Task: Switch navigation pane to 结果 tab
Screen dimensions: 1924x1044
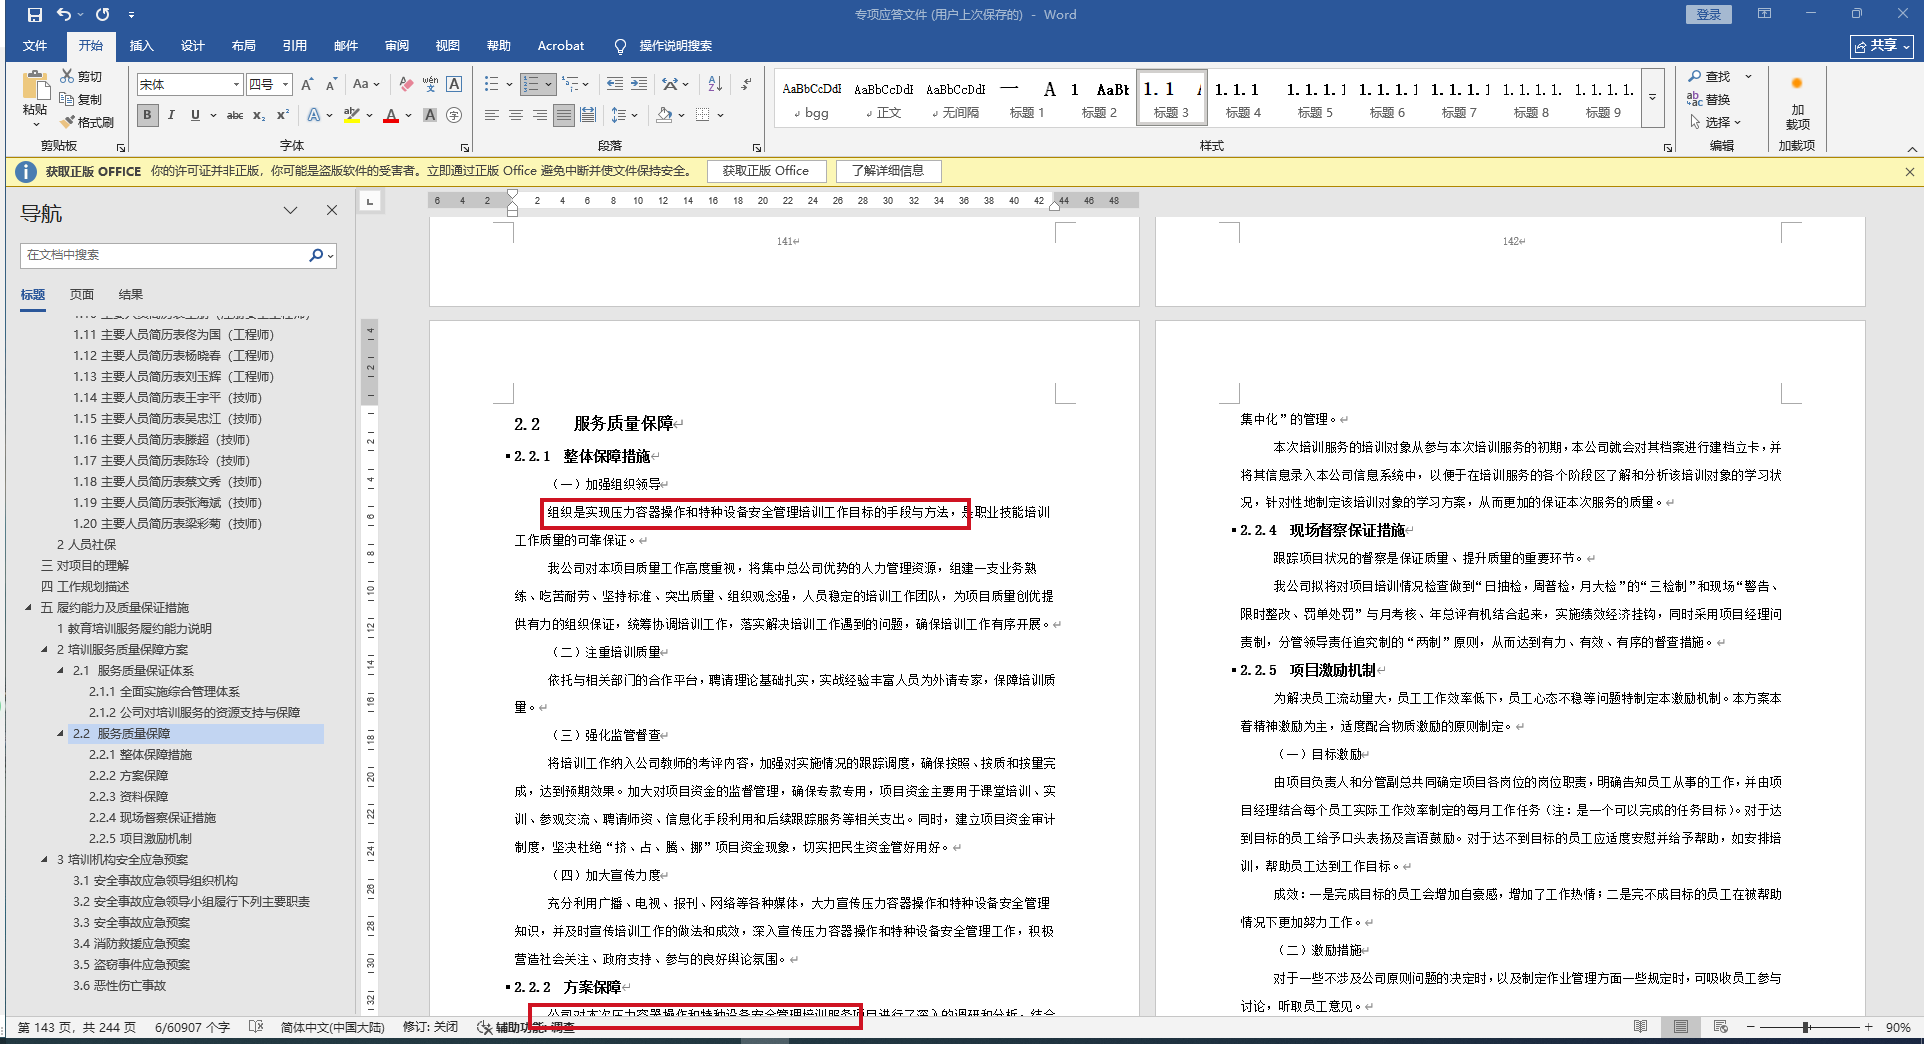Action: pyautogui.click(x=131, y=294)
